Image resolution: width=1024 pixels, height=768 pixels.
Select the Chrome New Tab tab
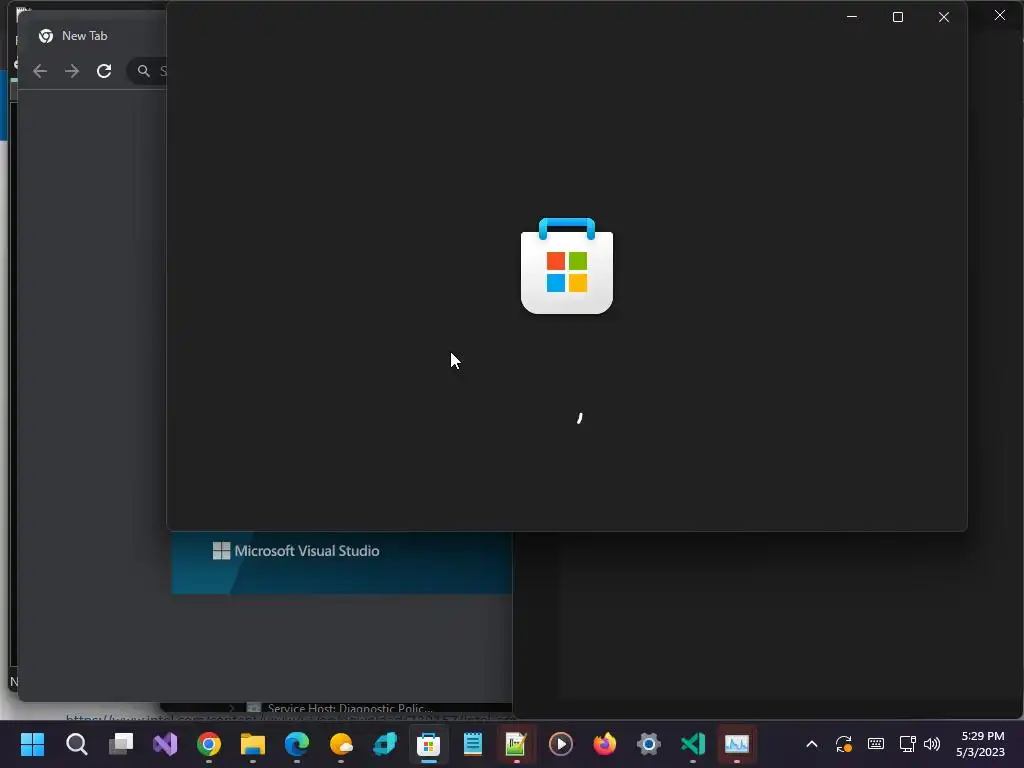[x=91, y=36]
